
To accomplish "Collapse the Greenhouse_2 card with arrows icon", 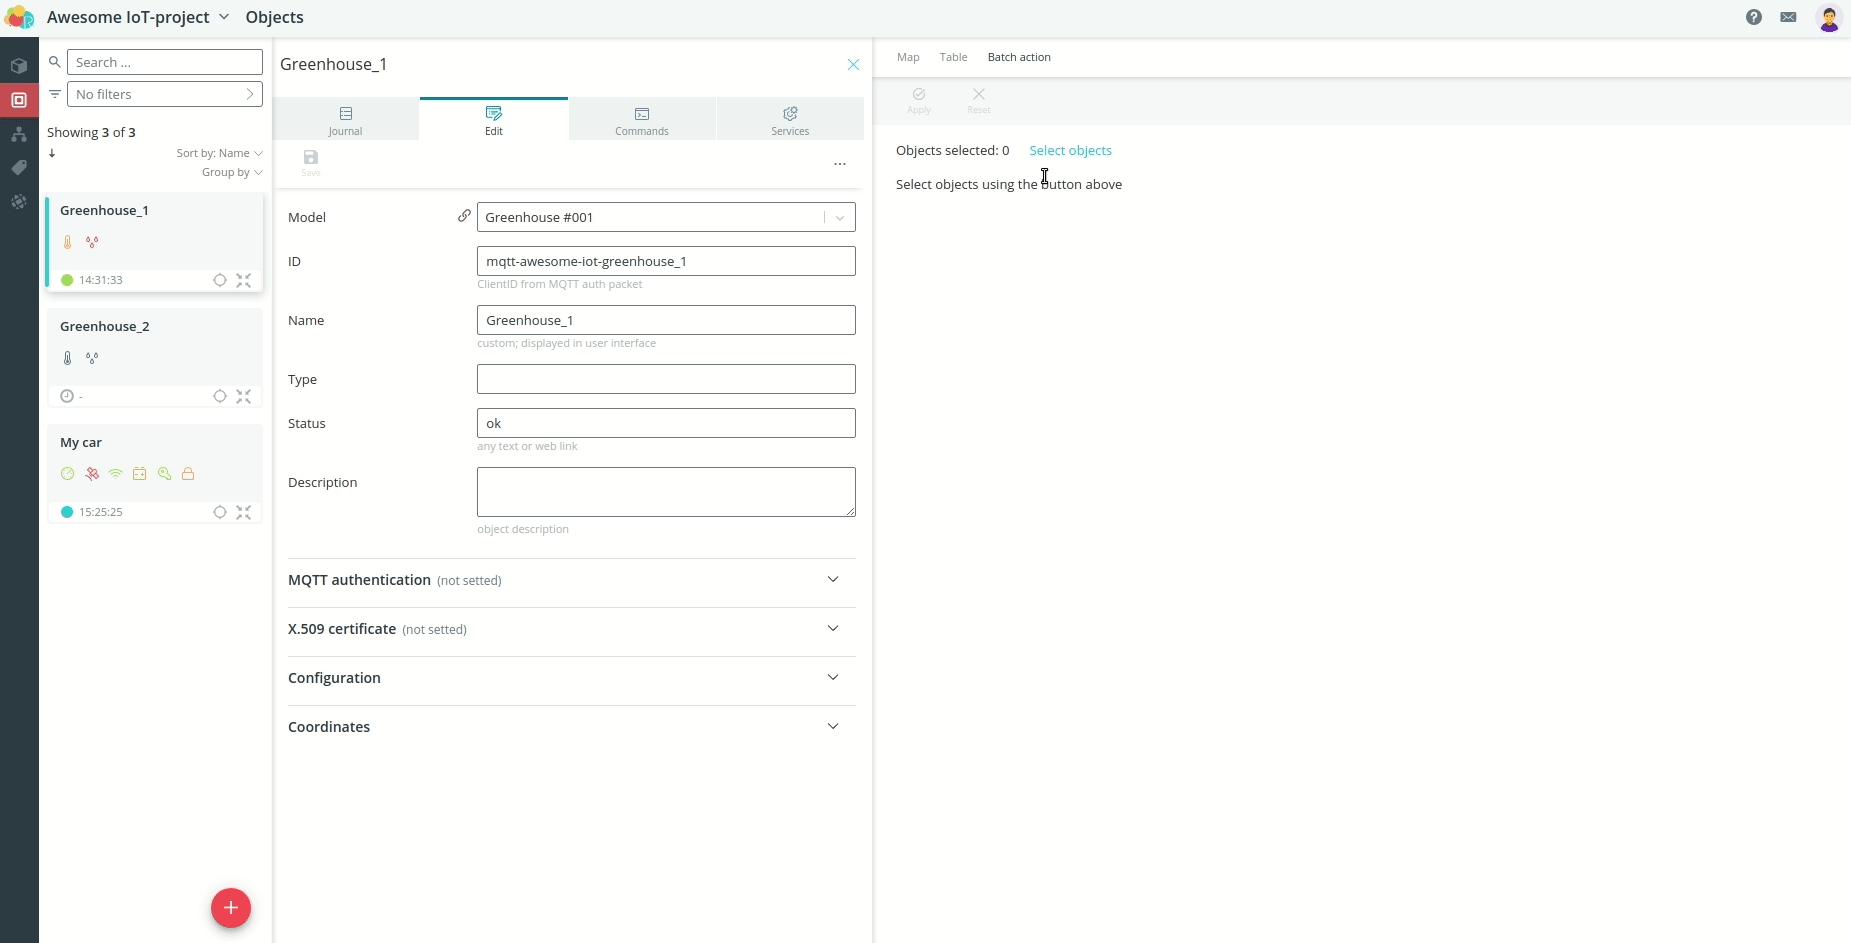I will click(x=244, y=396).
